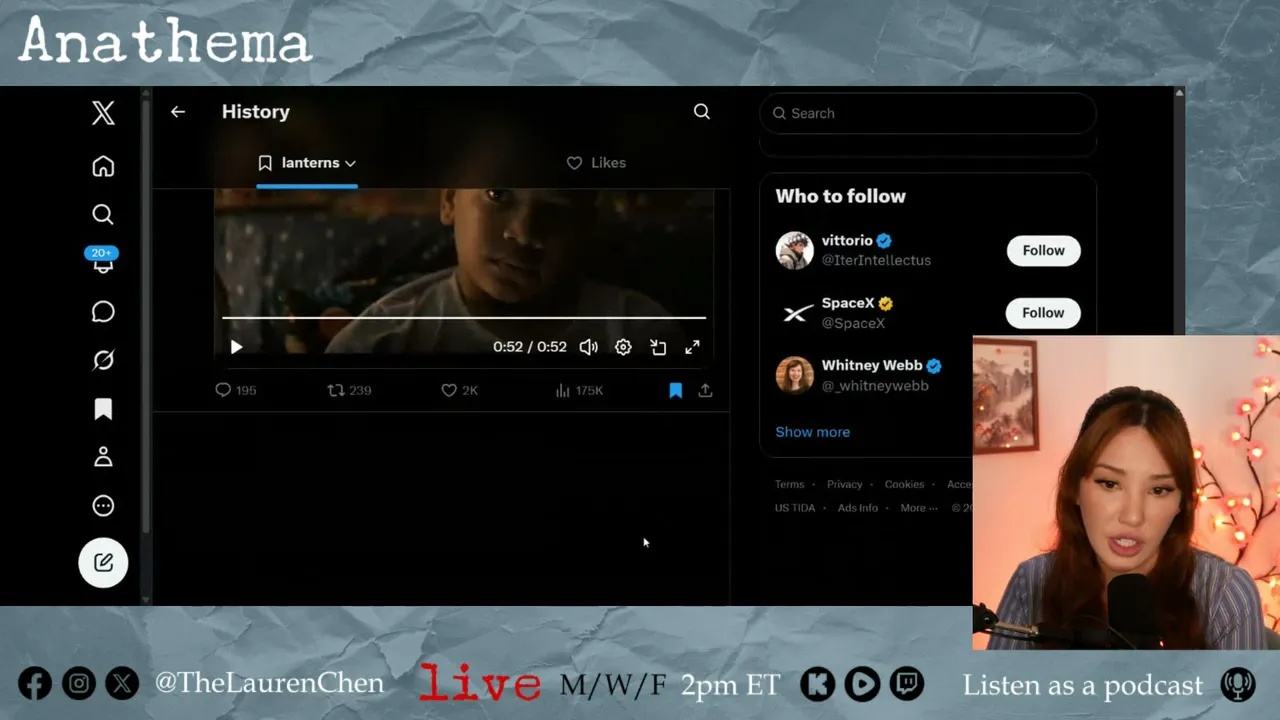This screenshot has height=720, width=1280.
Task: Remove the bookmark from the post
Action: click(x=676, y=390)
